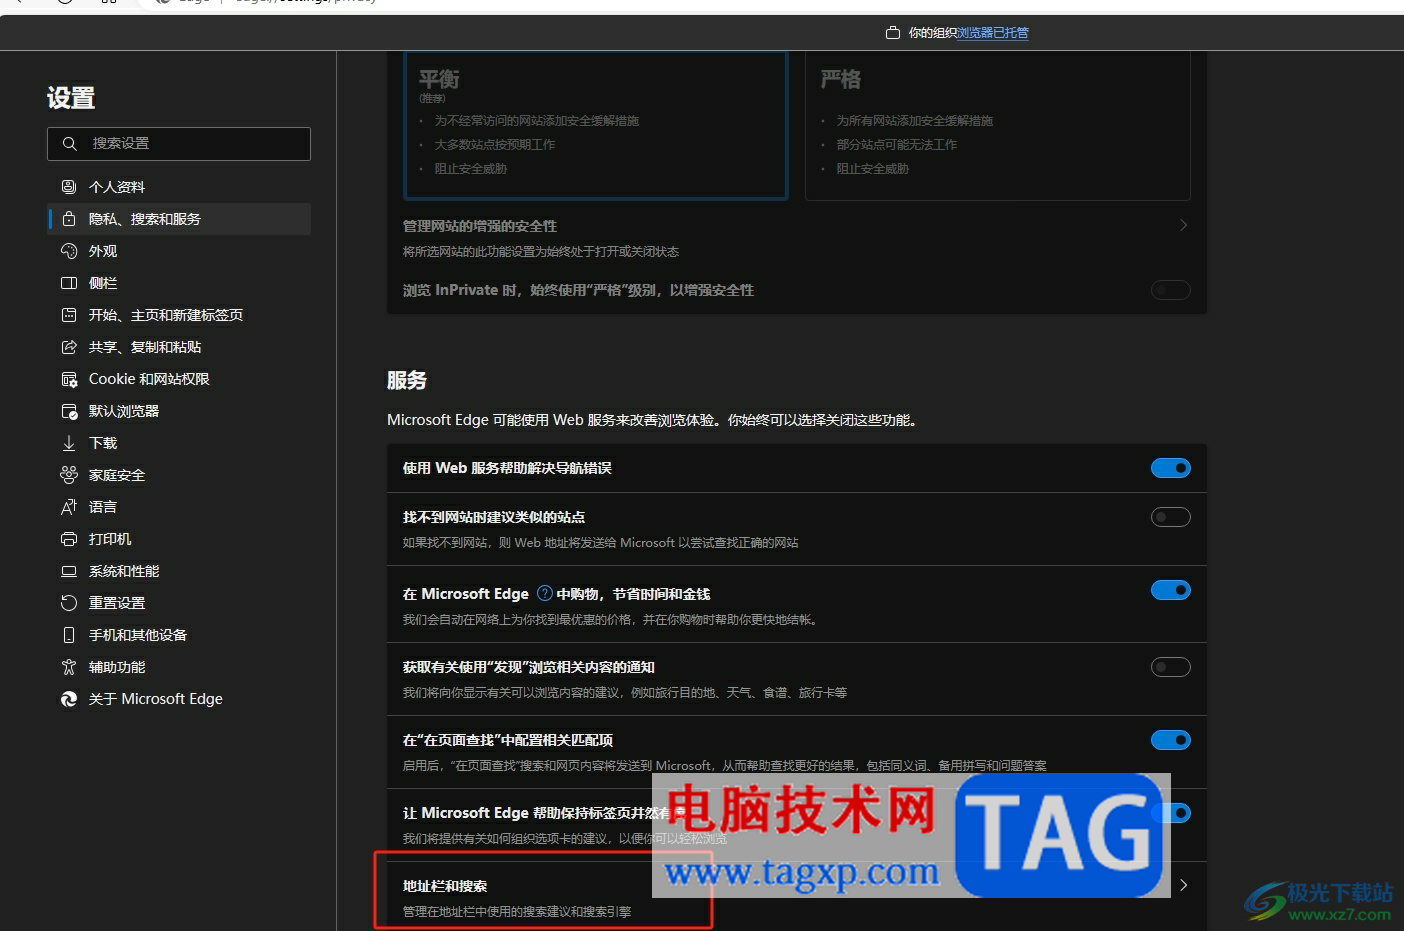Viewport: 1404px width, 931px height.
Task: Open 下载 settings page
Action: point(179,443)
